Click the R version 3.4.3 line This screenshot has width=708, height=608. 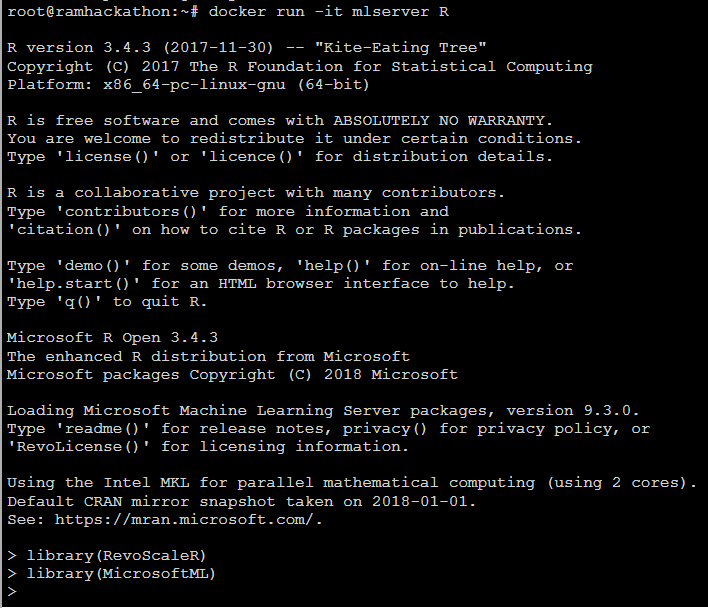click(x=247, y=48)
